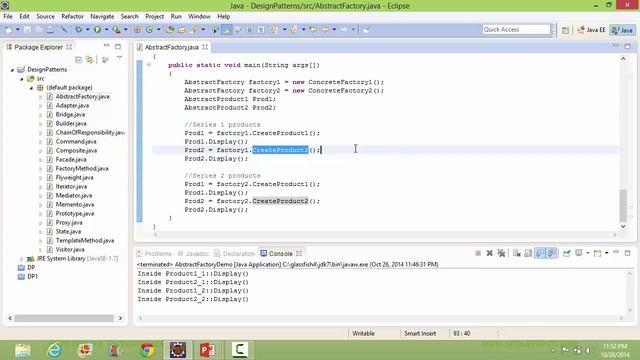640x360 pixels.
Task: Open the Refactor menu
Action: point(72,16)
